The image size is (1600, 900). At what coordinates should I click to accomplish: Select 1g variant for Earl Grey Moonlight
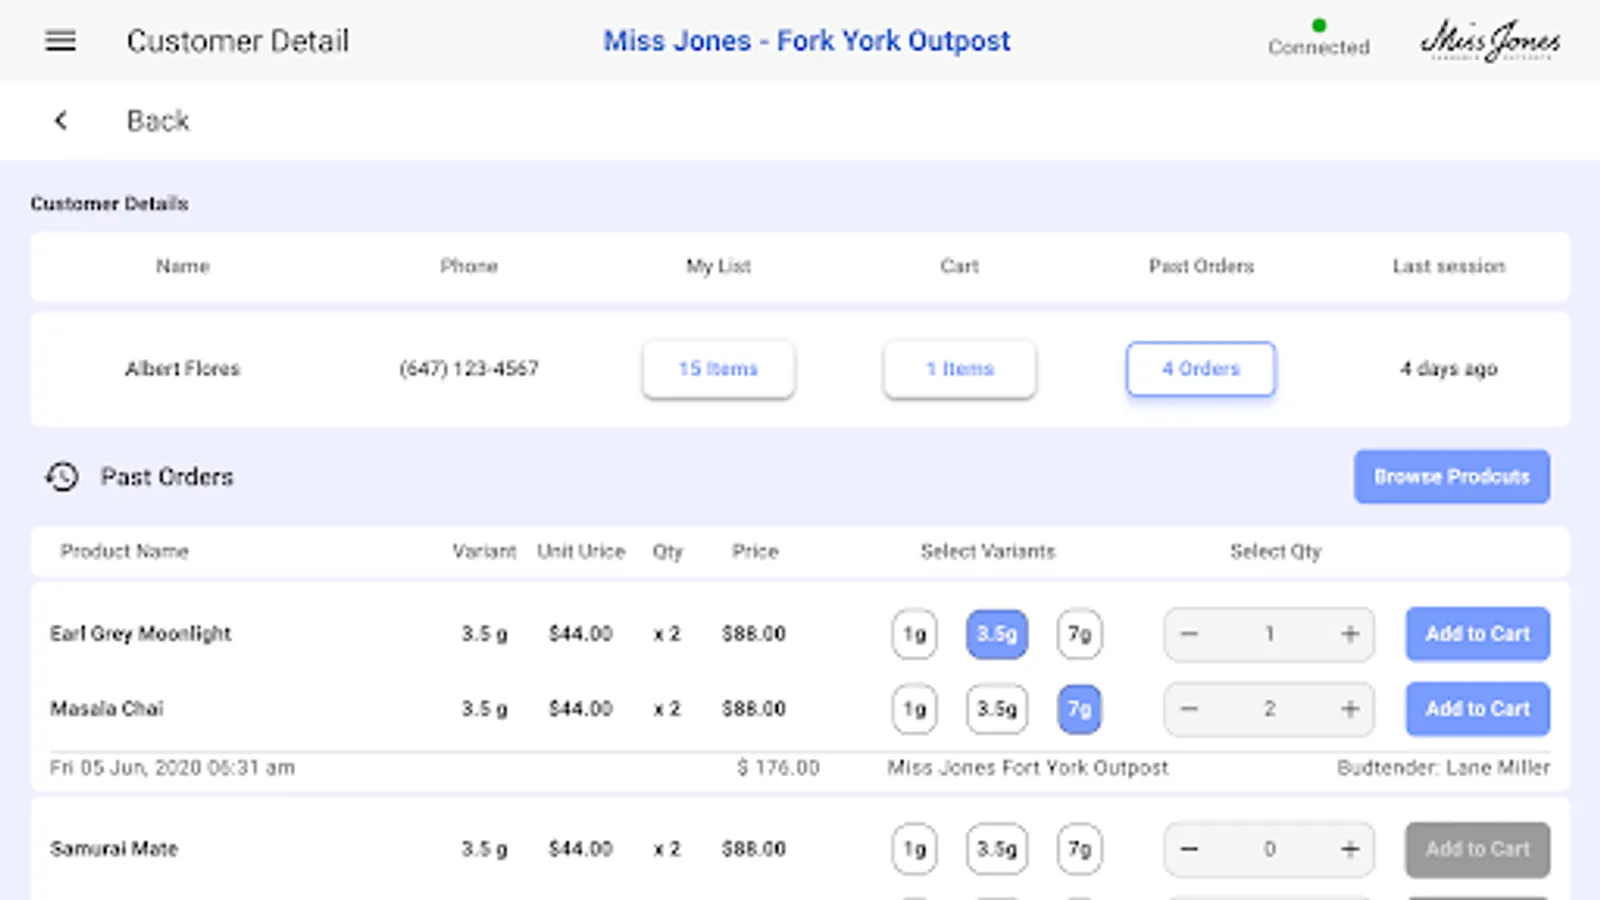pyautogui.click(x=914, y=634)
